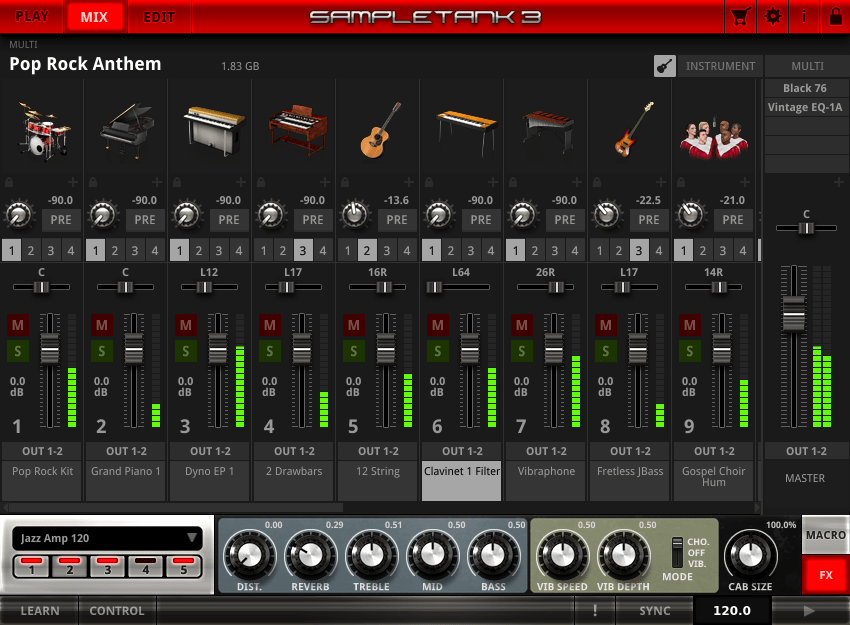Adjust channel 6 pan slider L64

[434, 287]
